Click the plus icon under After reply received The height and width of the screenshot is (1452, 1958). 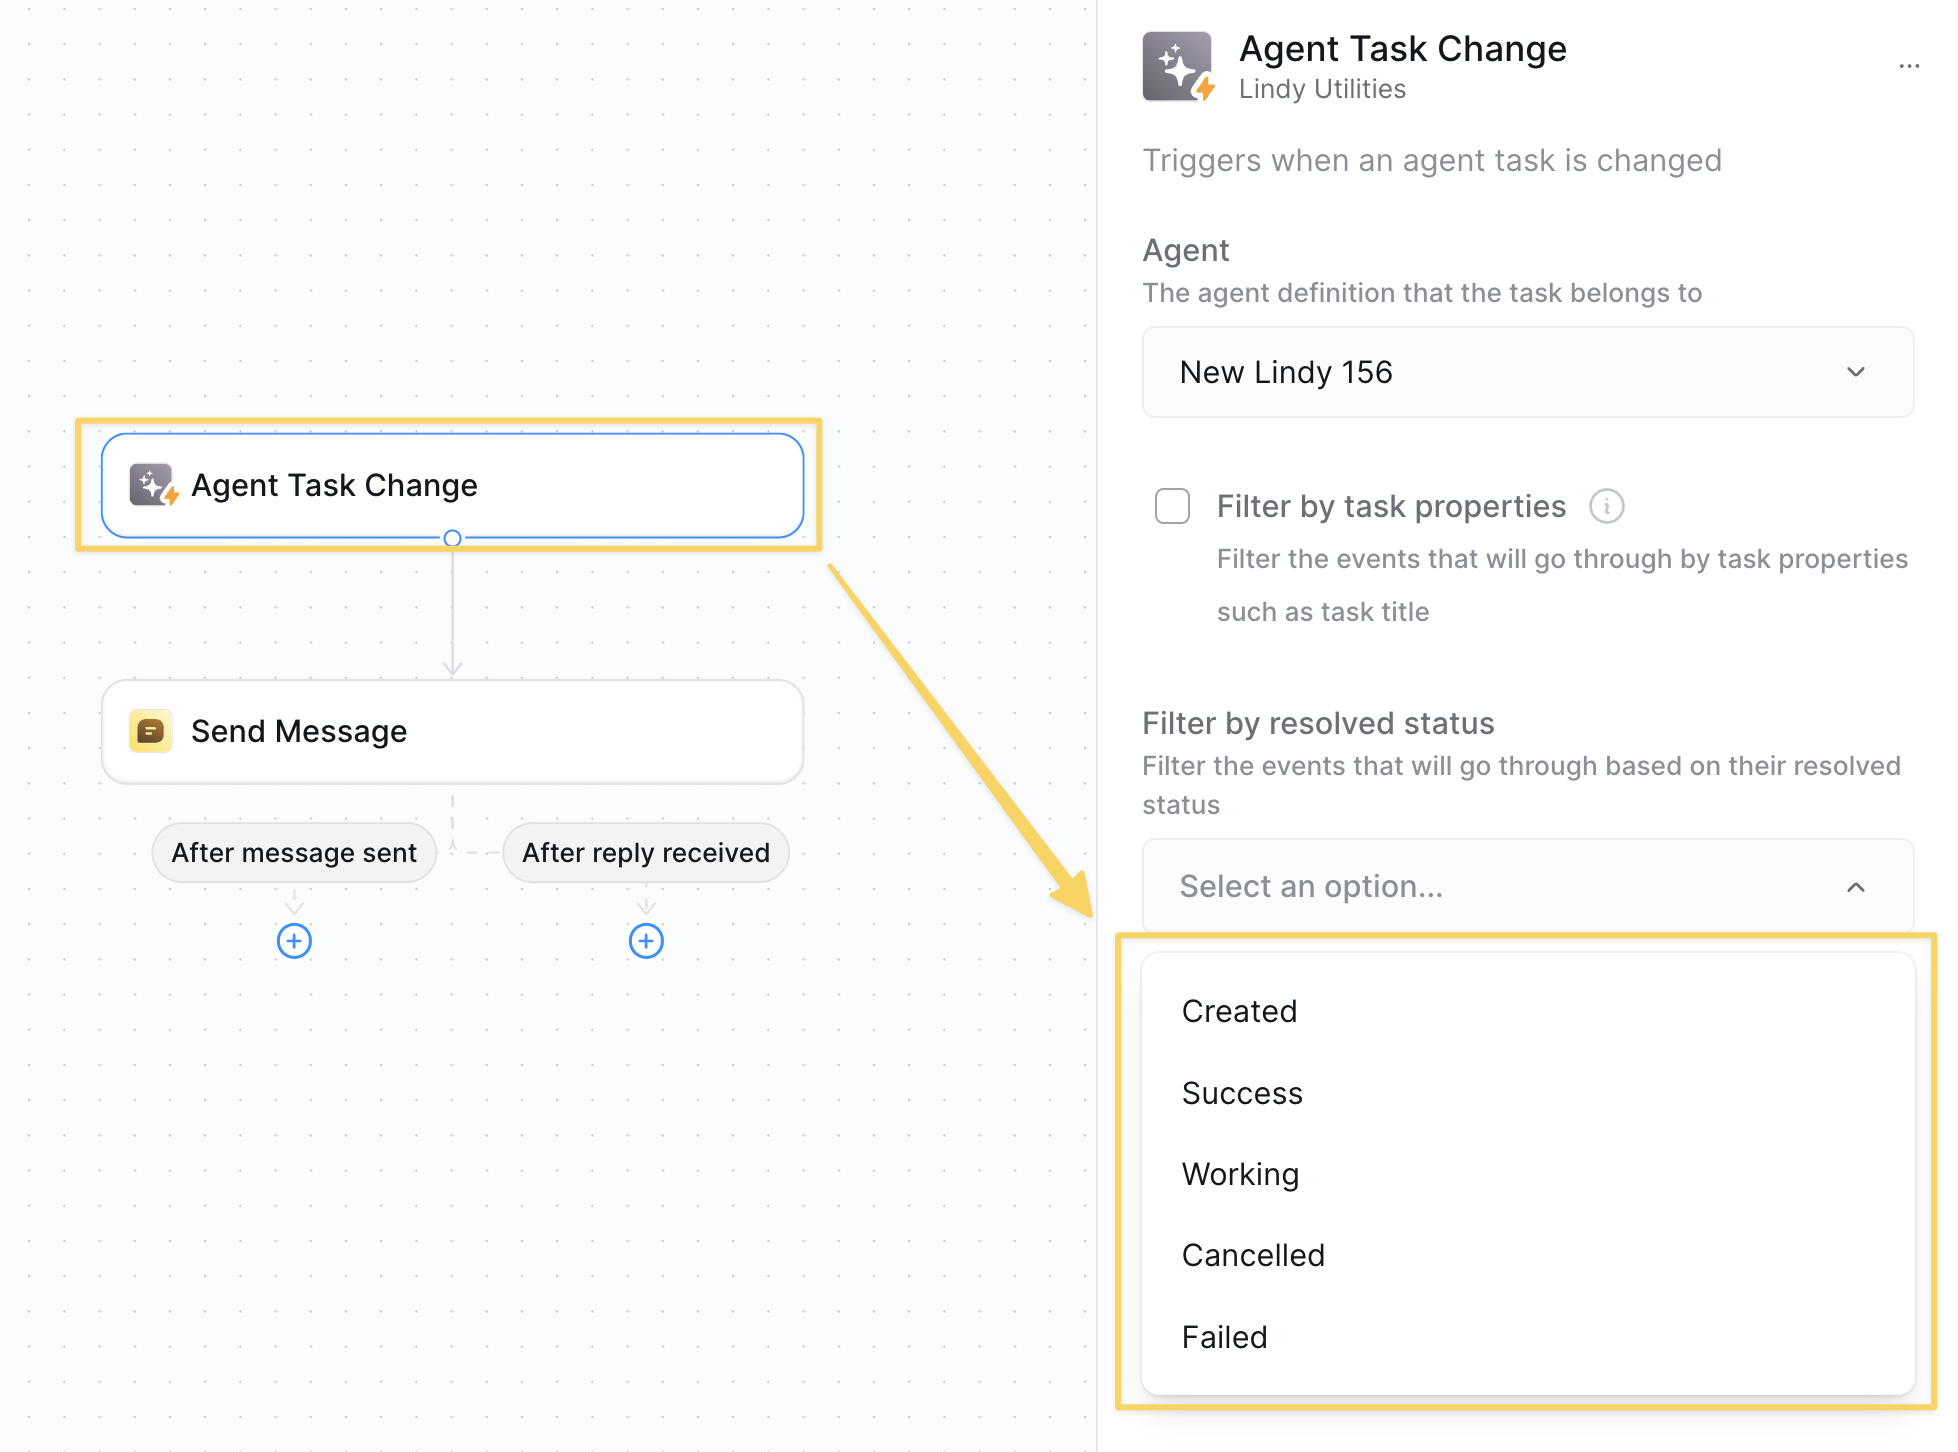point(646,941)
